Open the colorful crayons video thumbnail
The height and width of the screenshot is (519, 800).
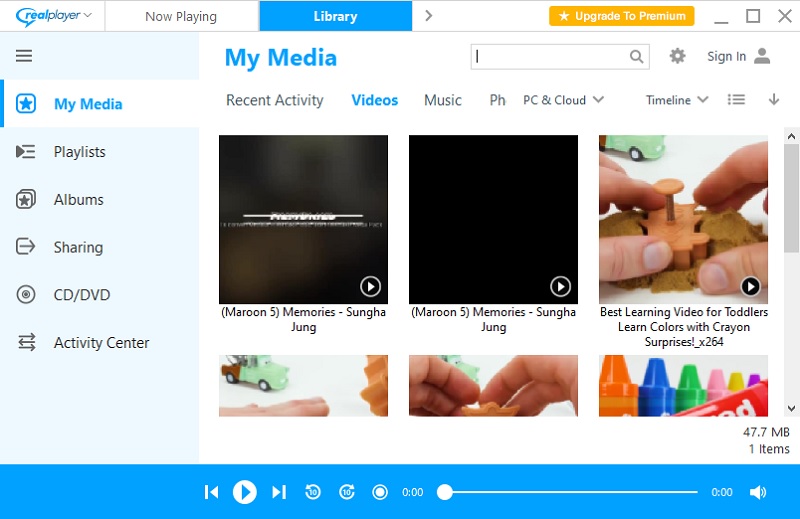[683, 386]
